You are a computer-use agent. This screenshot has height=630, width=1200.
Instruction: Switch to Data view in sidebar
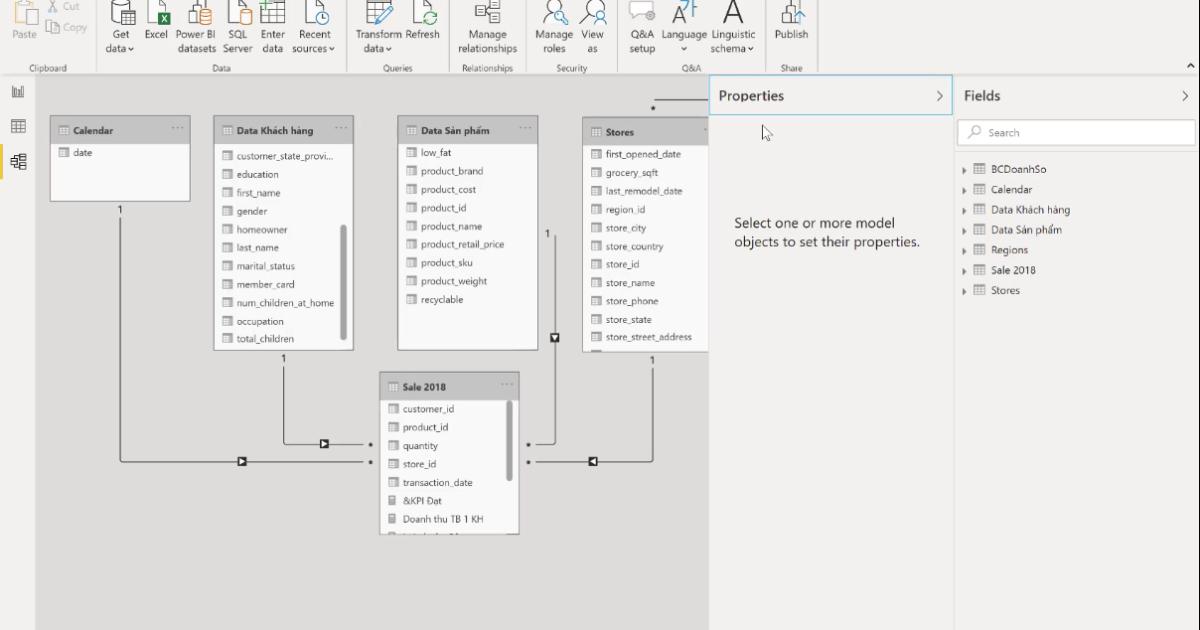[18, 126]
